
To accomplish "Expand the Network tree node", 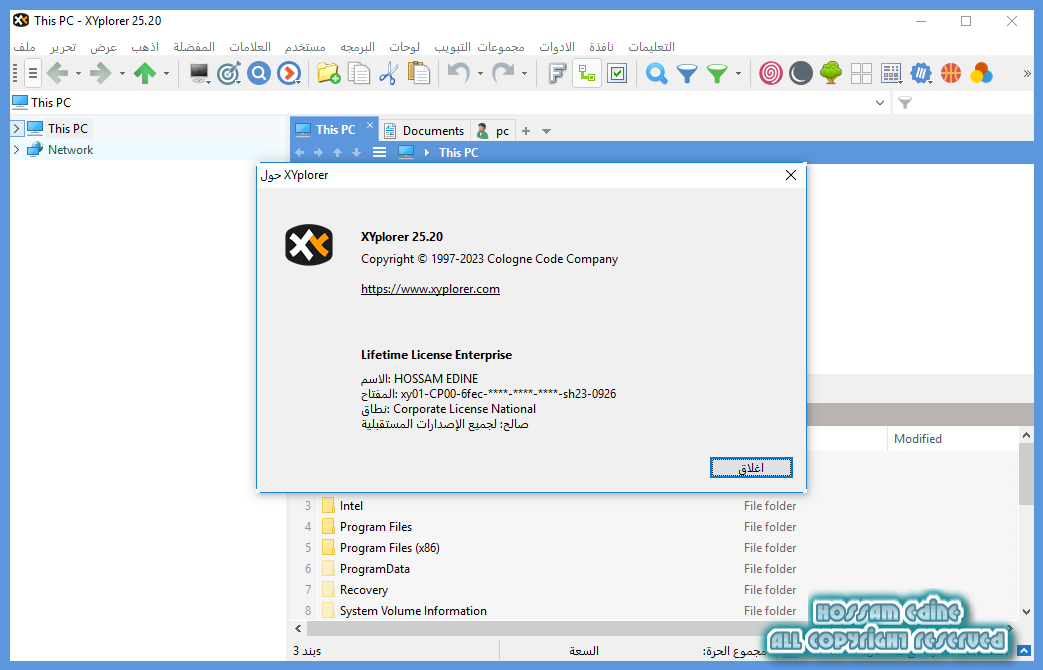I will [17, 150].
